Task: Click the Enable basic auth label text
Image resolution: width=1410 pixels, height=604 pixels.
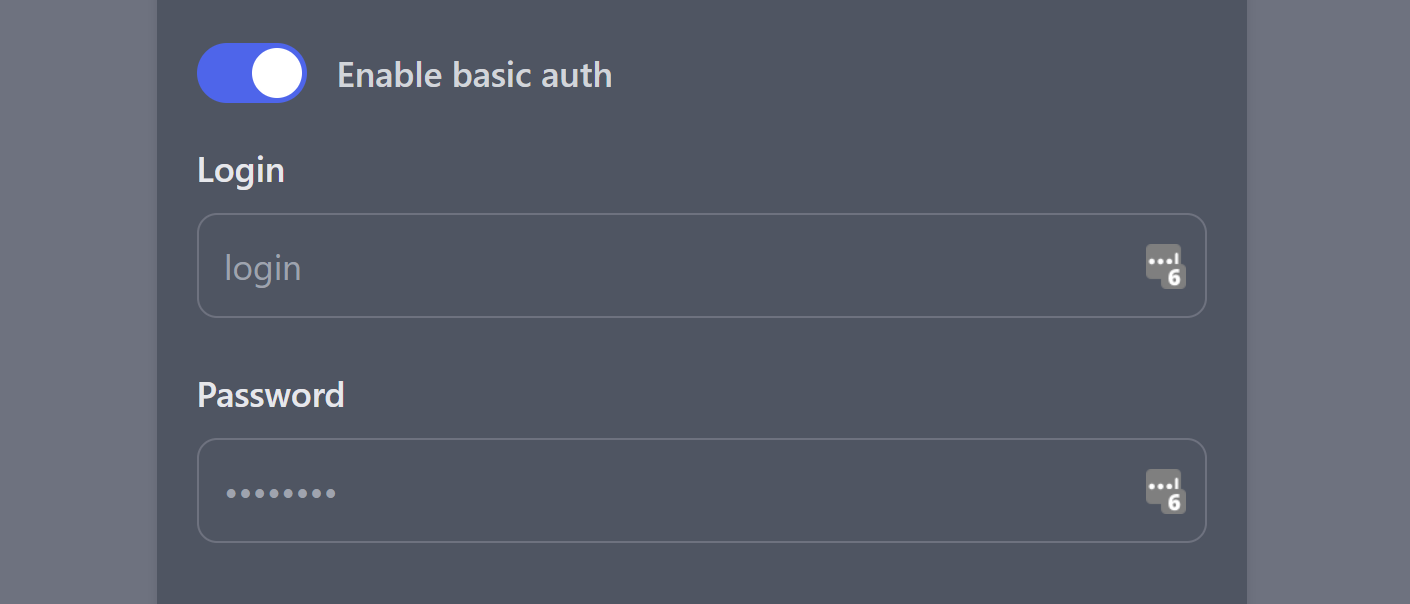Action: pyautogui.click(x=475, y=74)
